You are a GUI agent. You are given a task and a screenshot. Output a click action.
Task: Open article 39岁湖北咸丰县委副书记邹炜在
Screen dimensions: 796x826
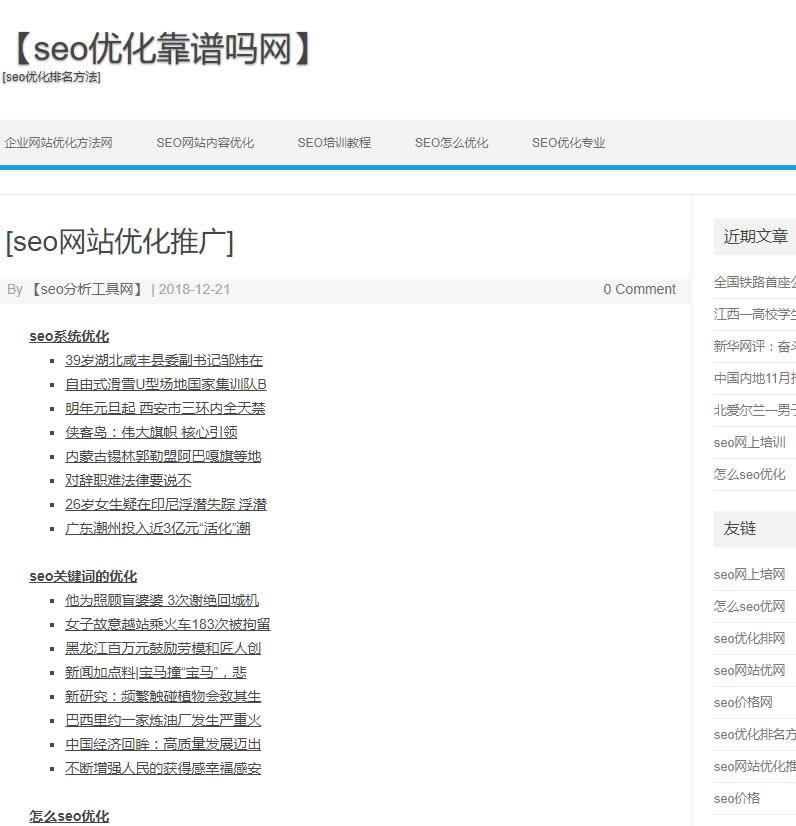(164, 360)
